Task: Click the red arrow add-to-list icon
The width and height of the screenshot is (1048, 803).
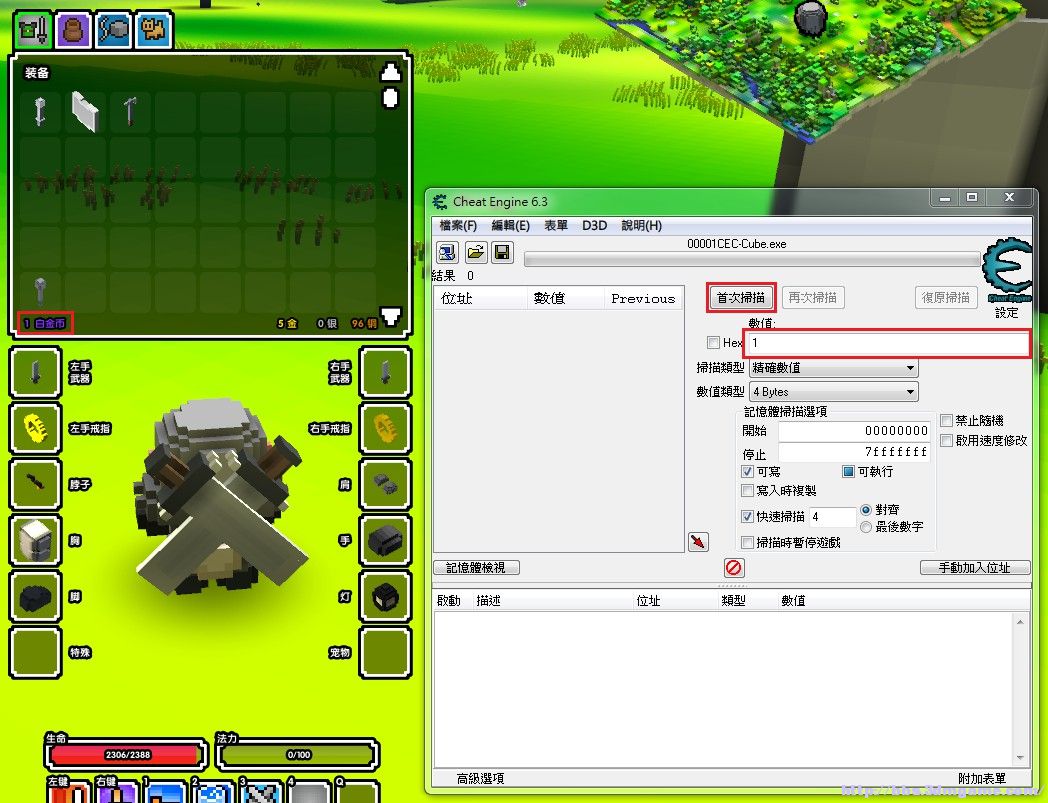Action: point(698,542)
